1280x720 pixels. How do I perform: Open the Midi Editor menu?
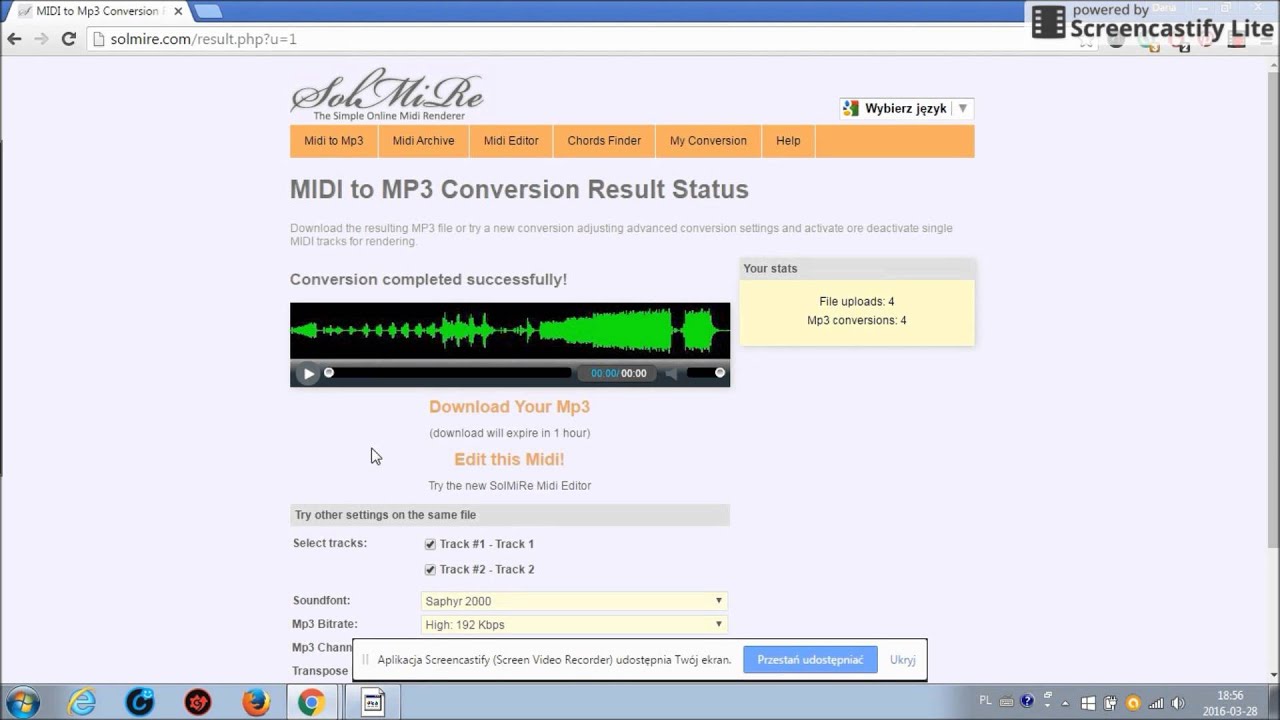(511, 141)
